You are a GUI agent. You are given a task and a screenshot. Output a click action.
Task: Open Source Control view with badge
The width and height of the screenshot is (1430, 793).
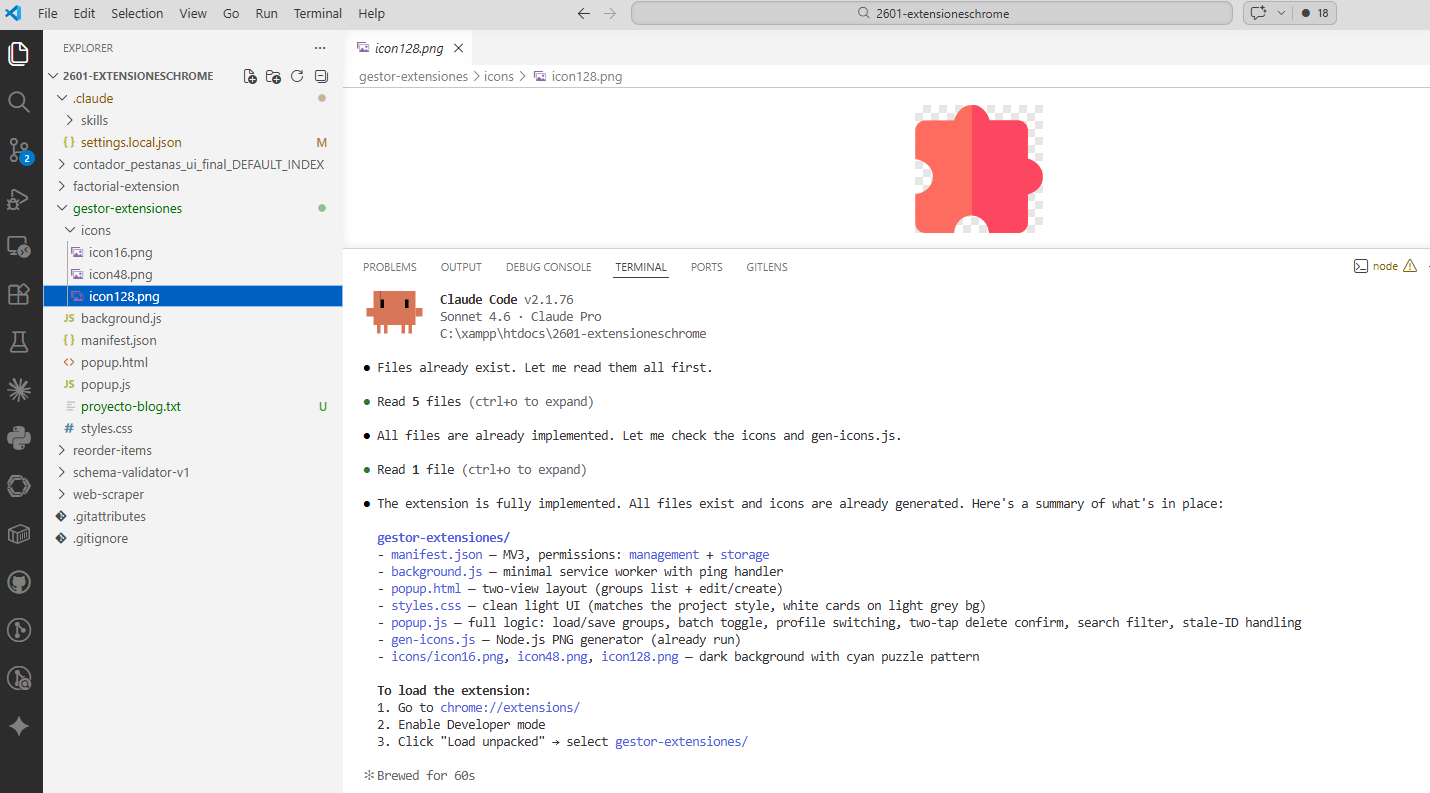pyautogui.click(x=18, y=150)
